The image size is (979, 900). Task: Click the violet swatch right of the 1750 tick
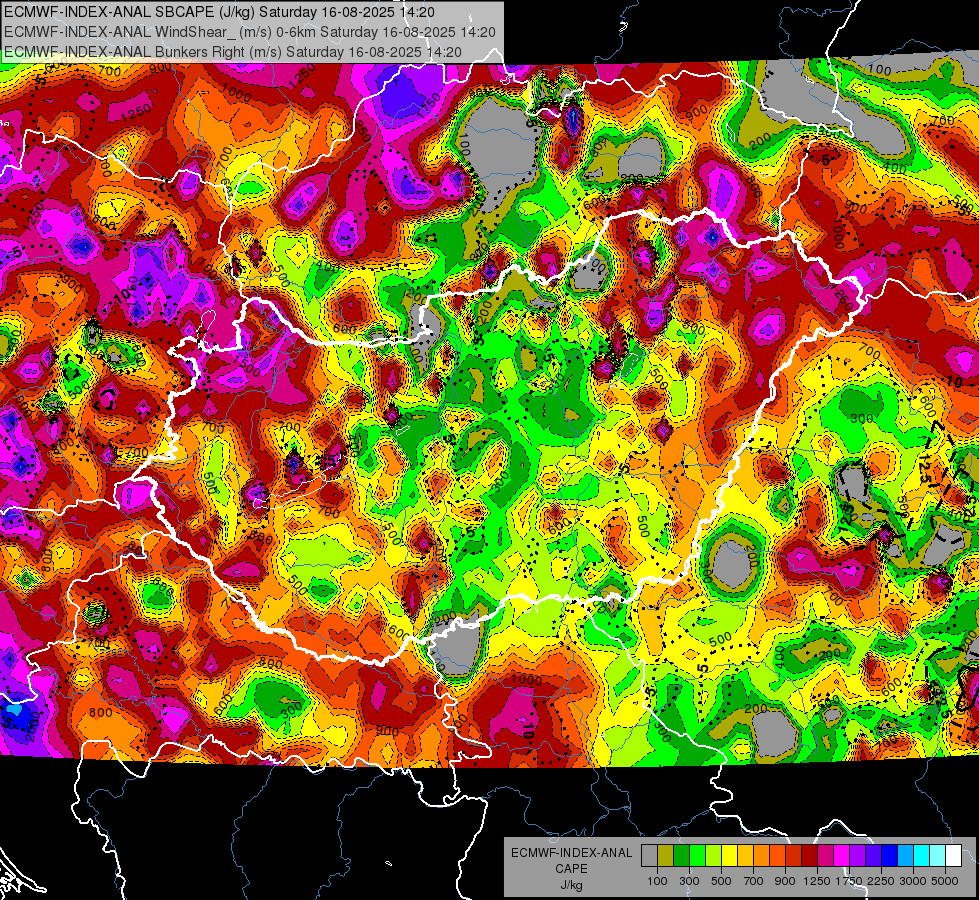pyautogui.click(x=858, y=856)
